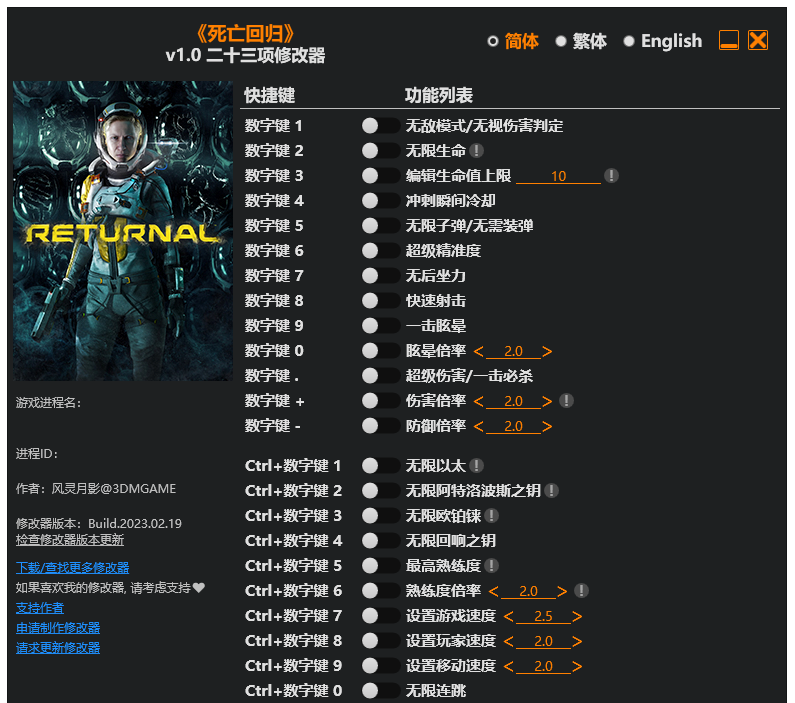This screenshot has width=795, height=703.
Task: Open 下载/查找更多修改器 link
Action: pyautogui.click(x=73, y=567)
